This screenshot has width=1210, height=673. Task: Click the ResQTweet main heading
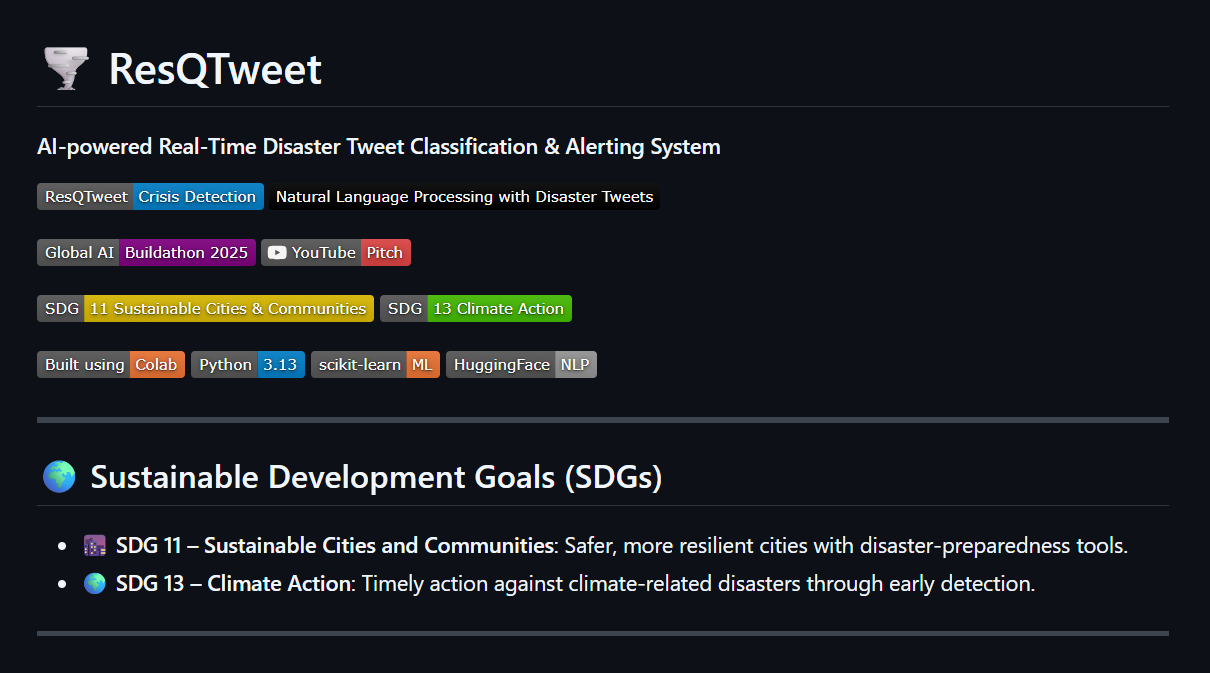[215, 70]
